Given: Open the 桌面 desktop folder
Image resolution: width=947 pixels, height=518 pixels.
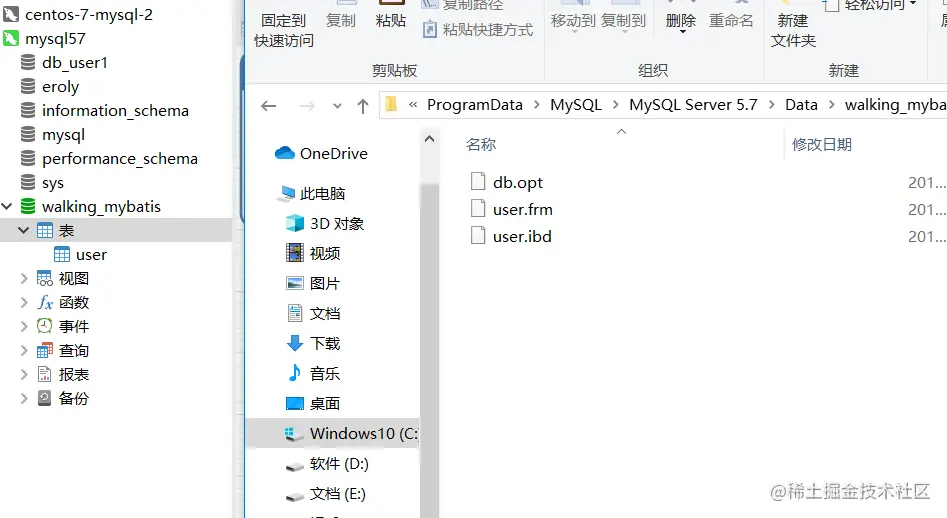Looking at the screenshot, I should pos(325,403).
